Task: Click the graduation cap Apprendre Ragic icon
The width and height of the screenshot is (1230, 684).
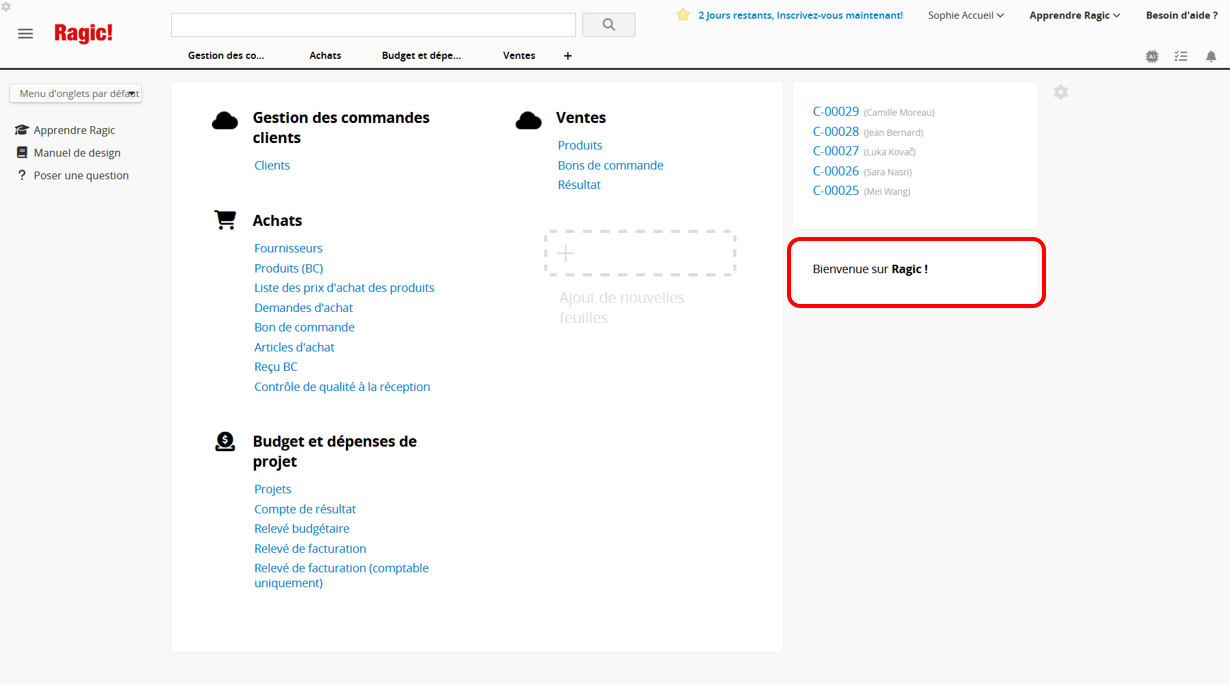Action: (22, 130)
